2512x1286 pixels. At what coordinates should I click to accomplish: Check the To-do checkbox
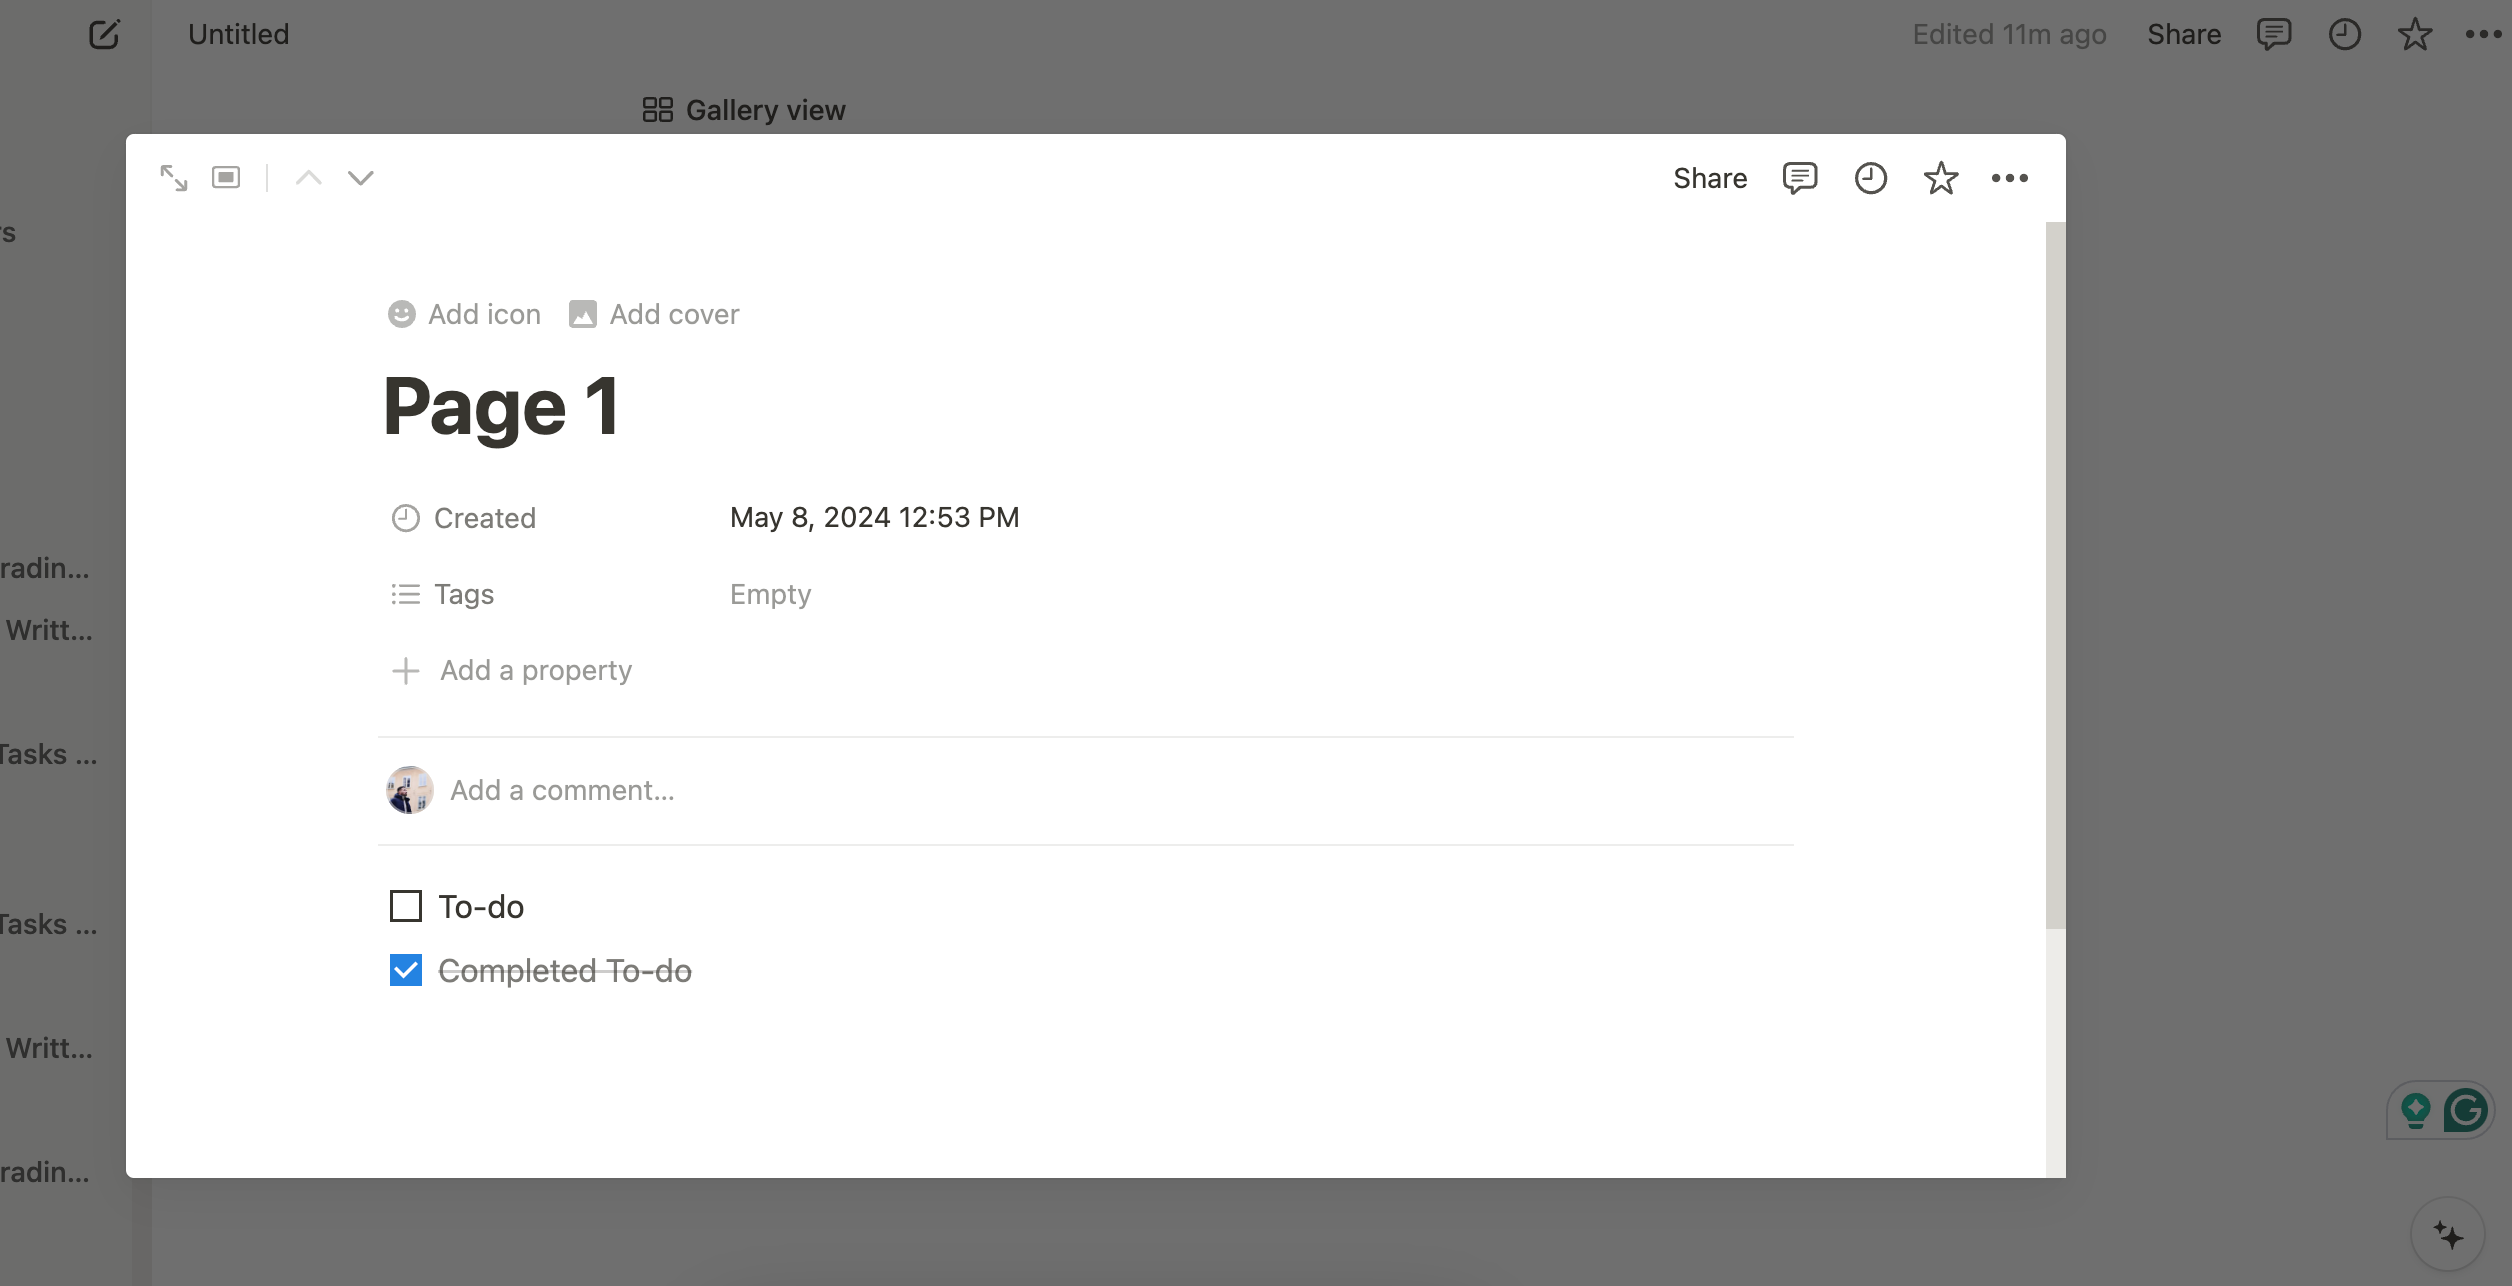coord(404,906)
